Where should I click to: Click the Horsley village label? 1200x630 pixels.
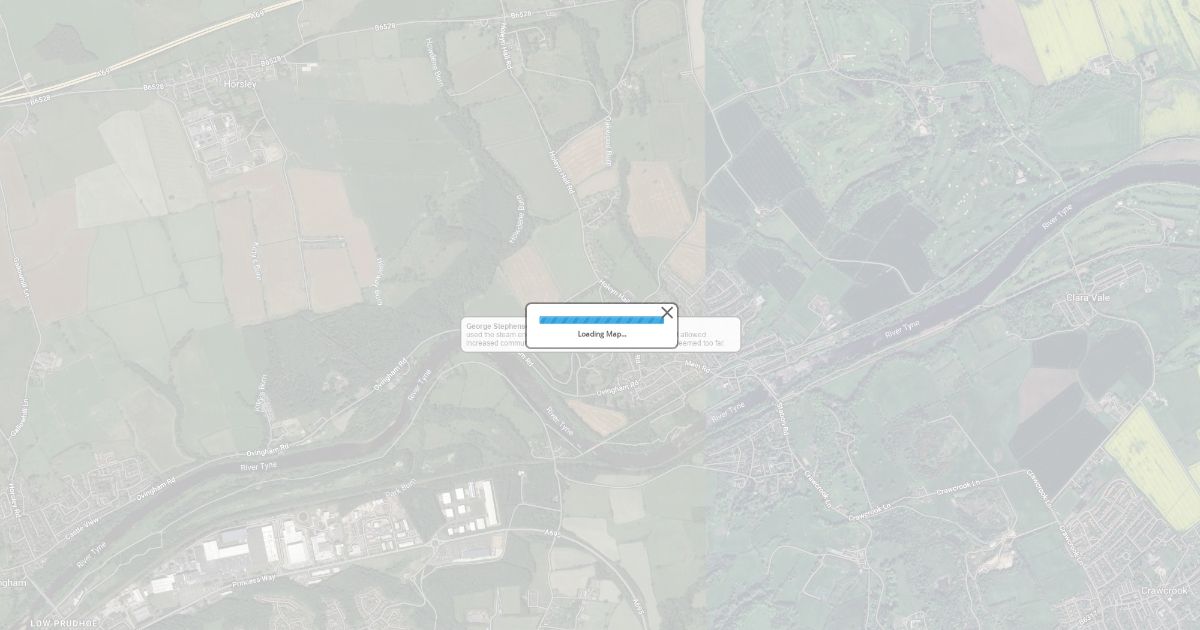tap(241, 85)
